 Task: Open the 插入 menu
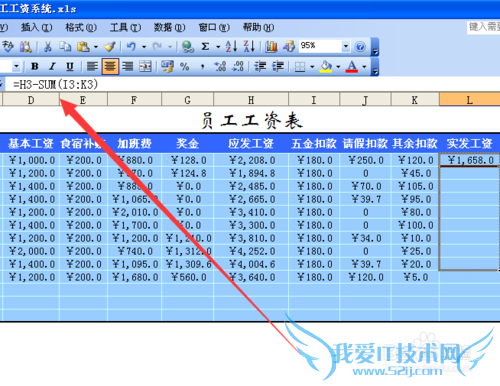point(37,27)
